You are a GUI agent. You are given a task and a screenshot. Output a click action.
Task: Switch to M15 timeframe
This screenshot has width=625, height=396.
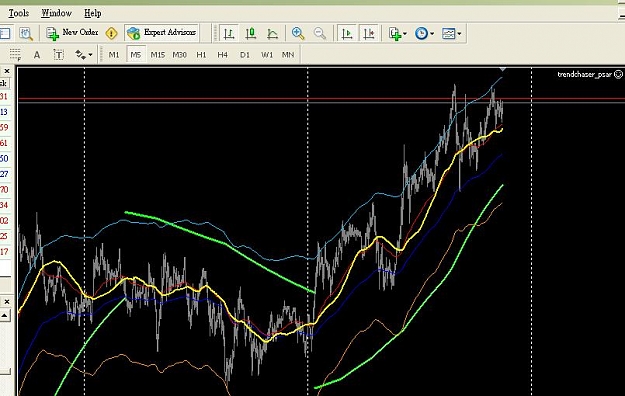(x=158, y=55)
